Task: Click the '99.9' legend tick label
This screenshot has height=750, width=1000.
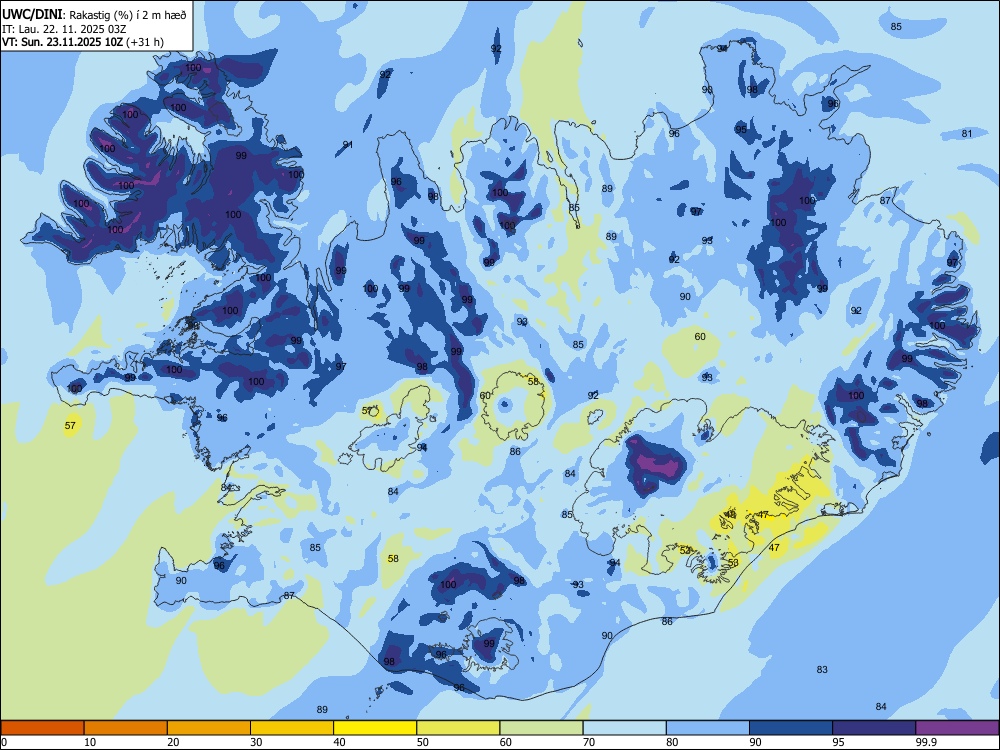Action: [x=925, y=742]
